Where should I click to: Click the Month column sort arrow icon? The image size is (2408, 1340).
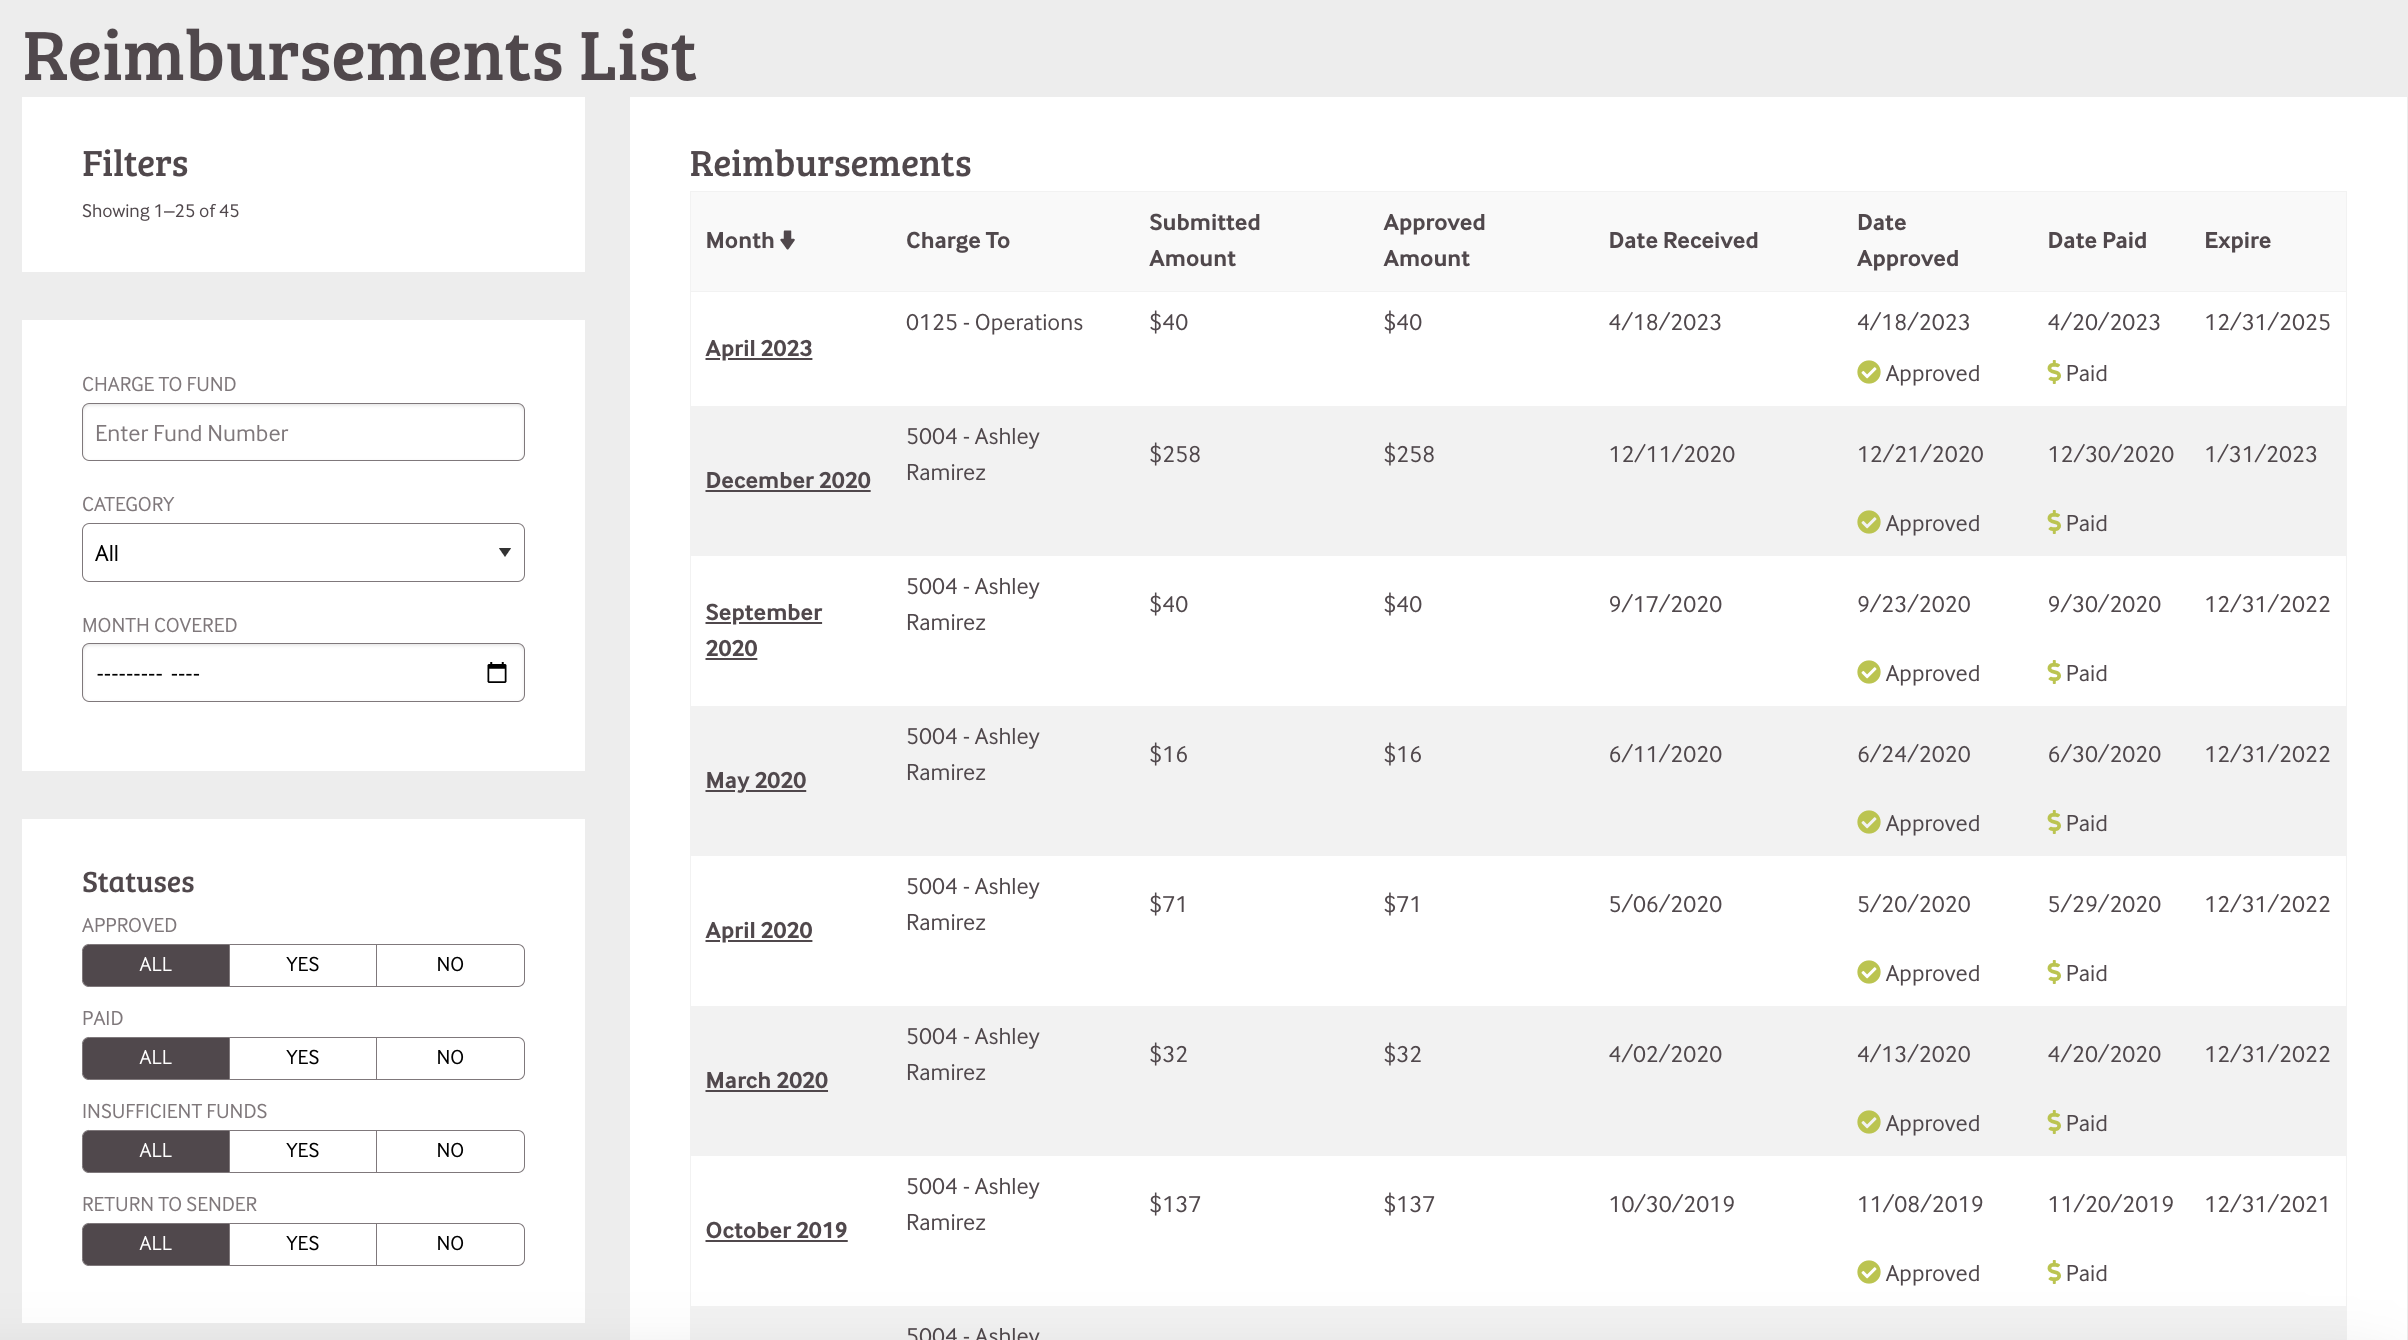click(x=788, y=240)
